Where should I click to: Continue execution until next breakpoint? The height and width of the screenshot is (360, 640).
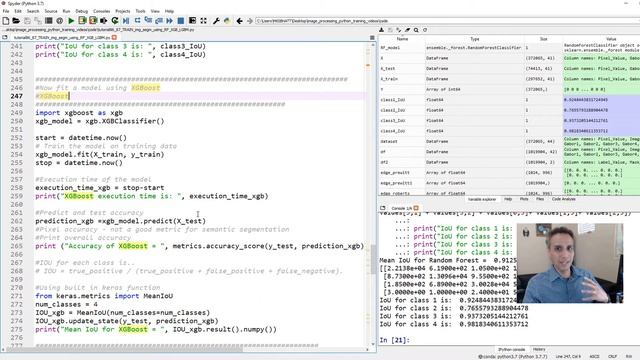(x=169, y=20)
